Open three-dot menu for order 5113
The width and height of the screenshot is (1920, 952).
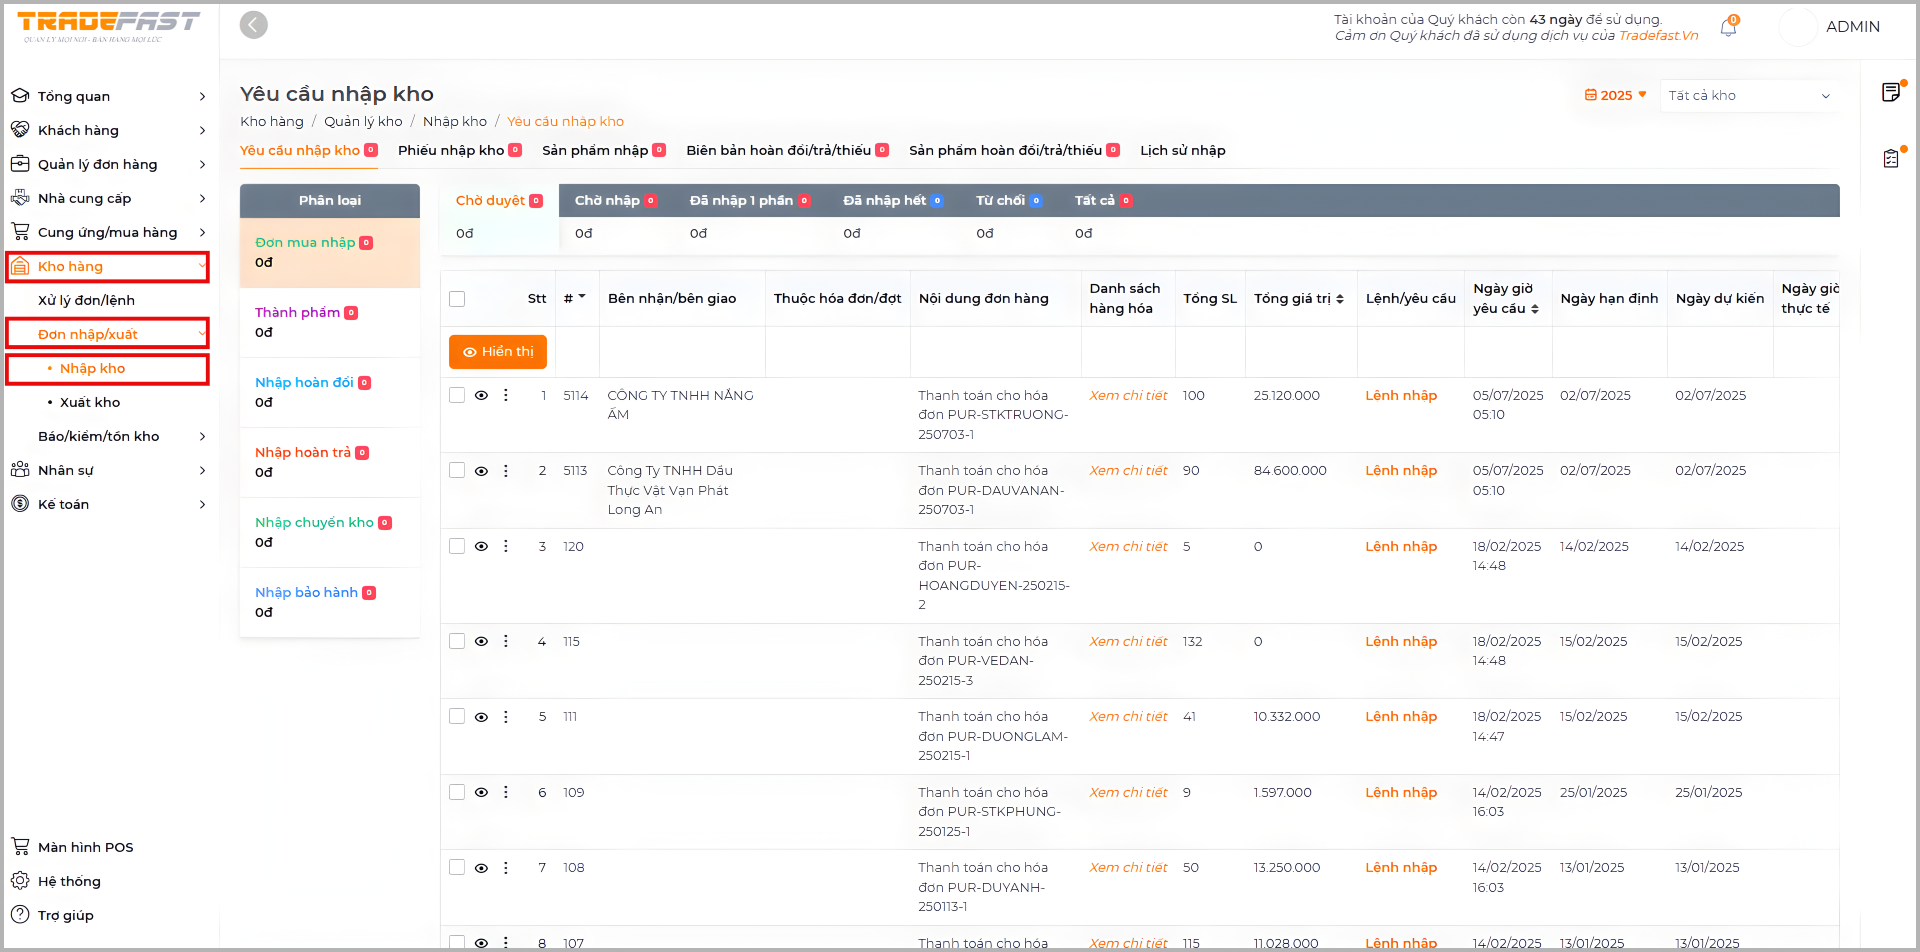(506, 471)
